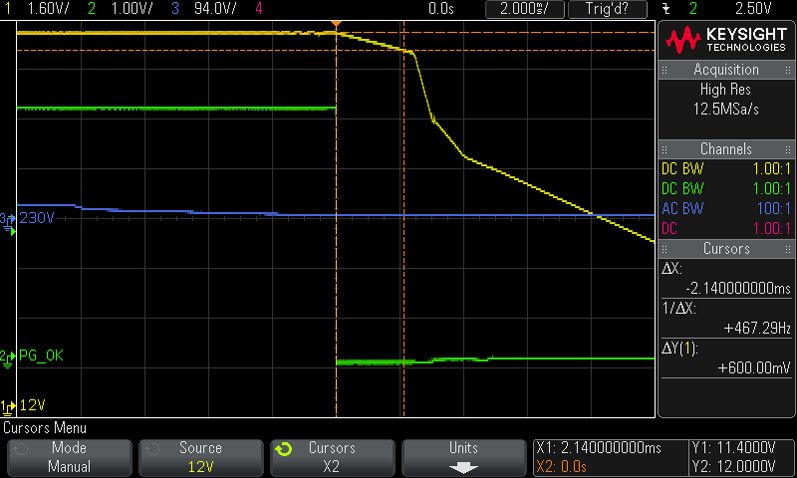Viewport: 797px width, 478px height.
Task: Click the 2.000 ms/ timebase box
Action: click(525, 9)
